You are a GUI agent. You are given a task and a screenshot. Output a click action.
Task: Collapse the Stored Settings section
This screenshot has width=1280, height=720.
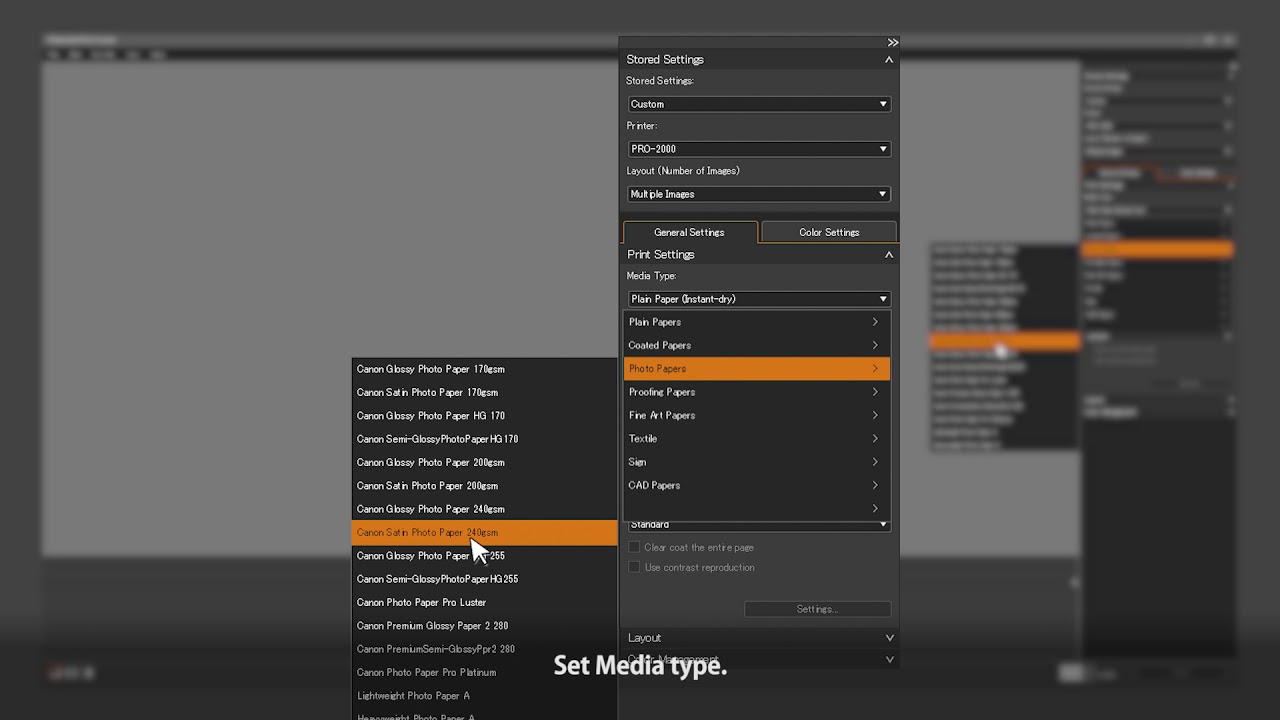(888, 60)
